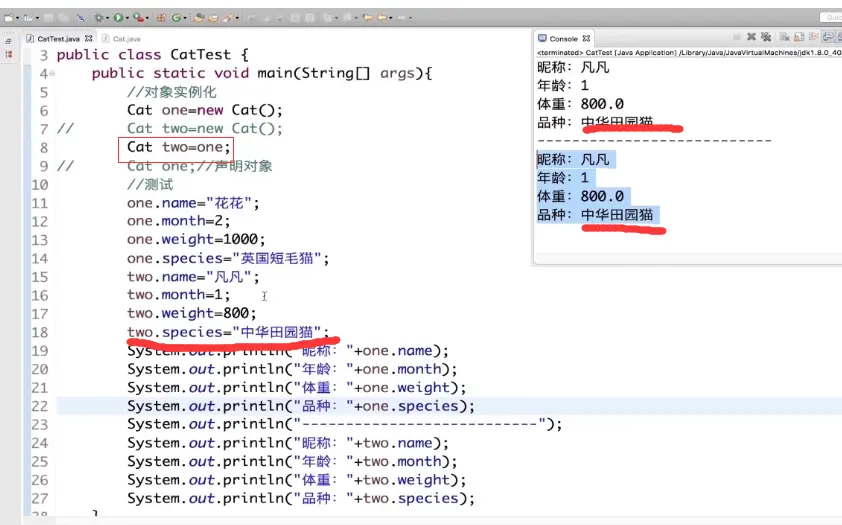Viewport: 842px width, 525px height.
Task: Click the Debug bug icon in toolbar
Action: [x=99, y=18]
